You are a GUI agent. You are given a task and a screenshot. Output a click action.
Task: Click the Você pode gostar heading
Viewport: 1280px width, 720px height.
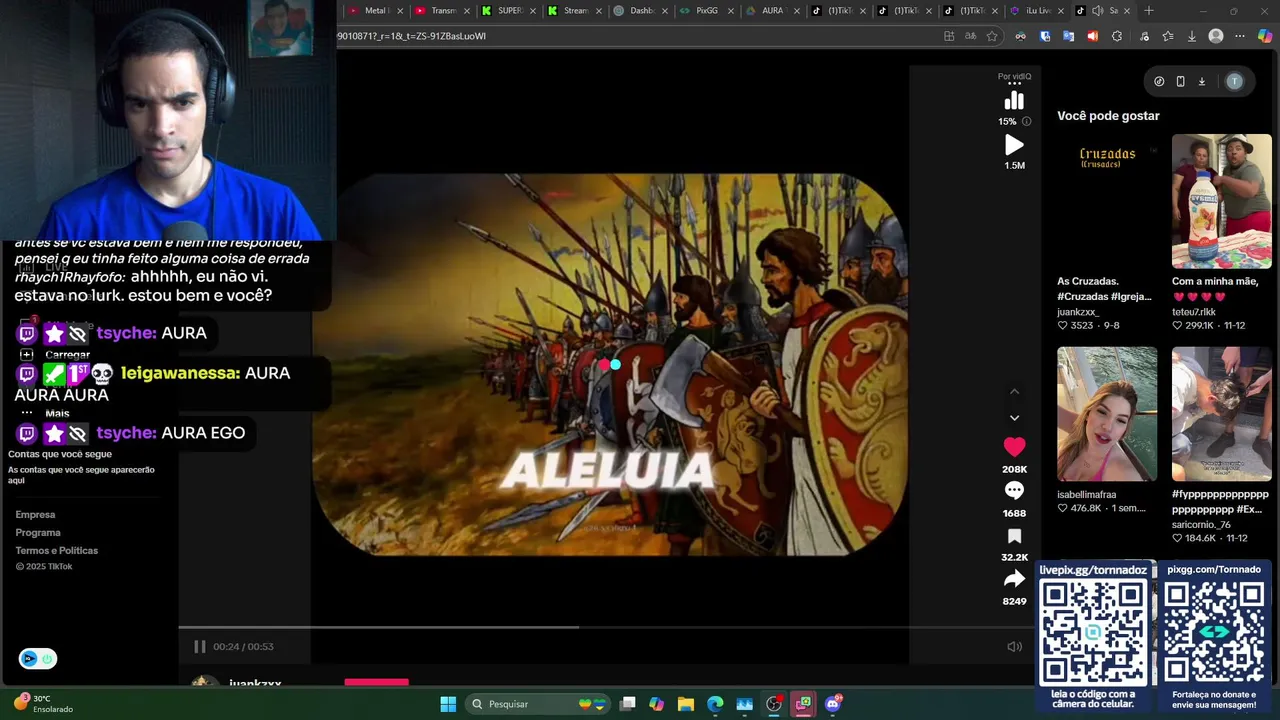click(x=1108, y=116)
